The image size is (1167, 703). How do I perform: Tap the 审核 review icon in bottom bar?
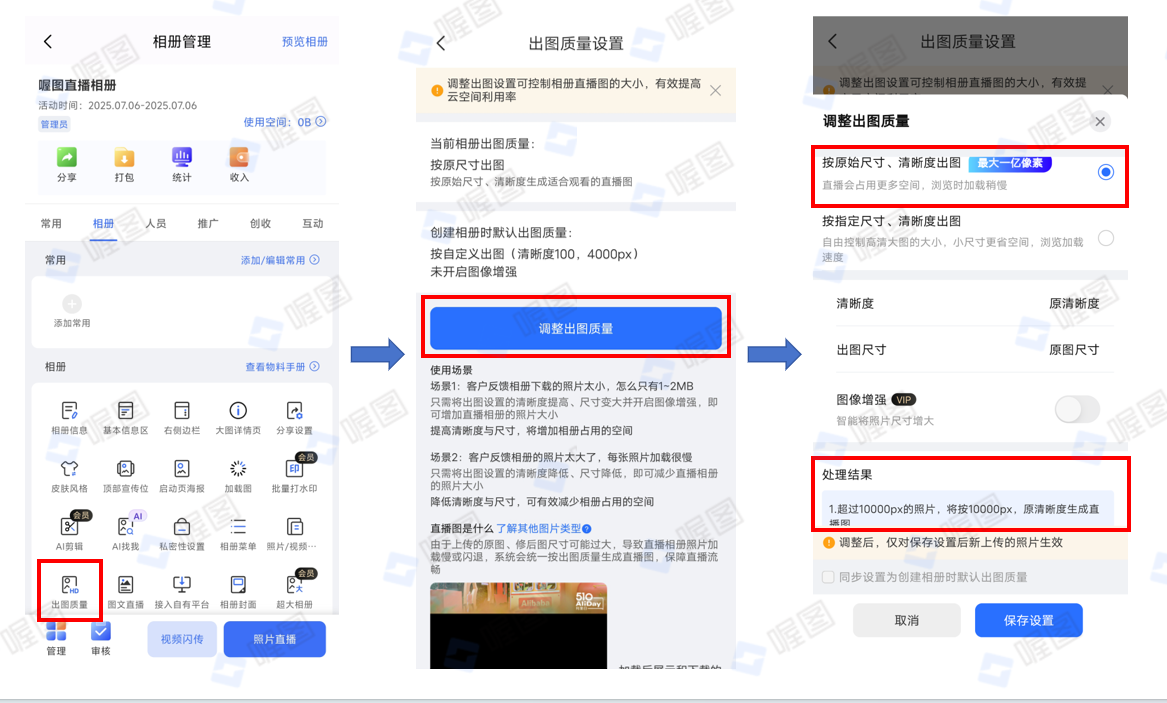100,632
